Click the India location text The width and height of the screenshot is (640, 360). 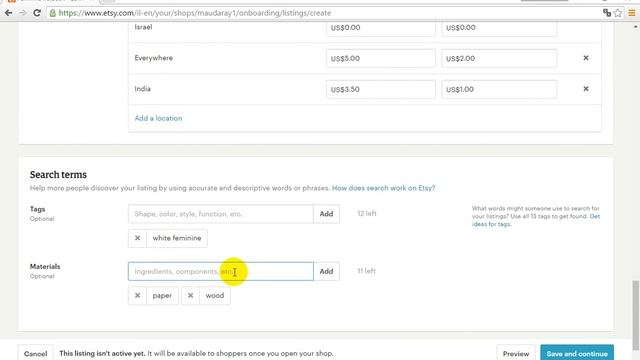pyautogui.click(x=142, y=89)
